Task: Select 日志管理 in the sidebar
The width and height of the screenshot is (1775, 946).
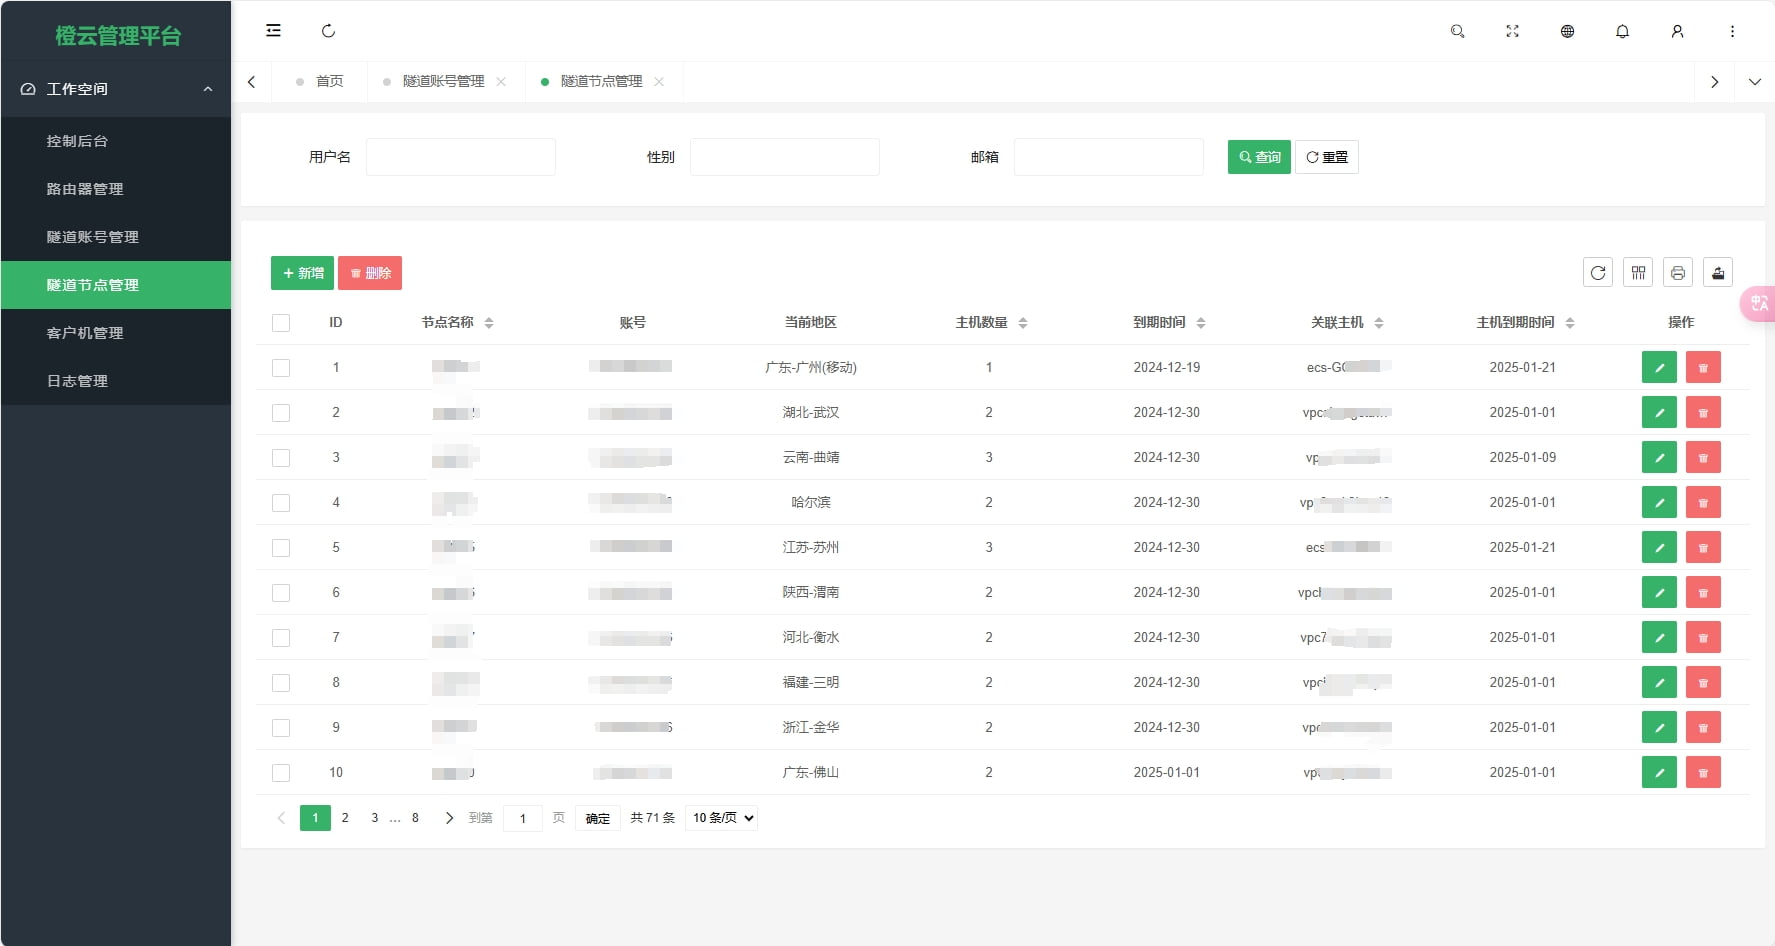Action: coord(77,380)
